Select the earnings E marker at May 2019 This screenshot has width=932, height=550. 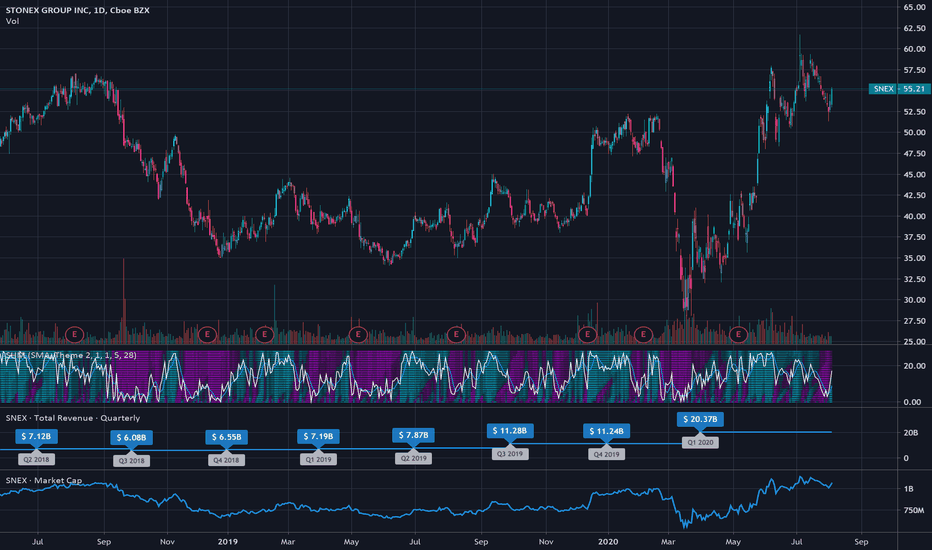[x=357, y=335]
